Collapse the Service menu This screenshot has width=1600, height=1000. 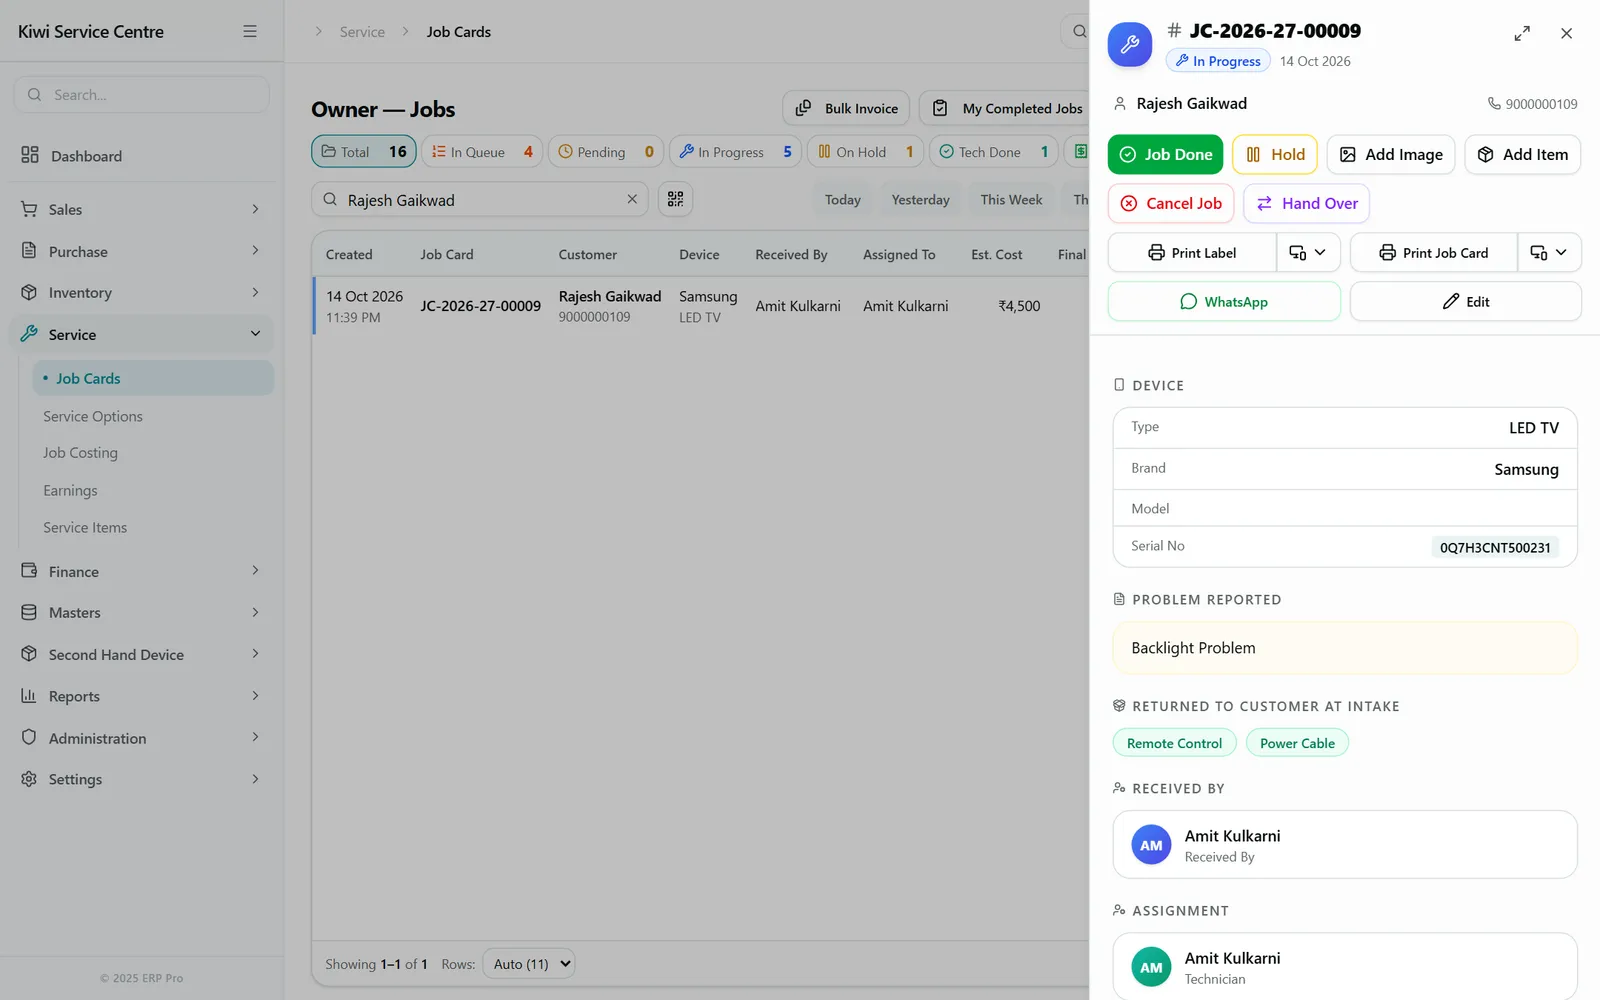[141, 334]
